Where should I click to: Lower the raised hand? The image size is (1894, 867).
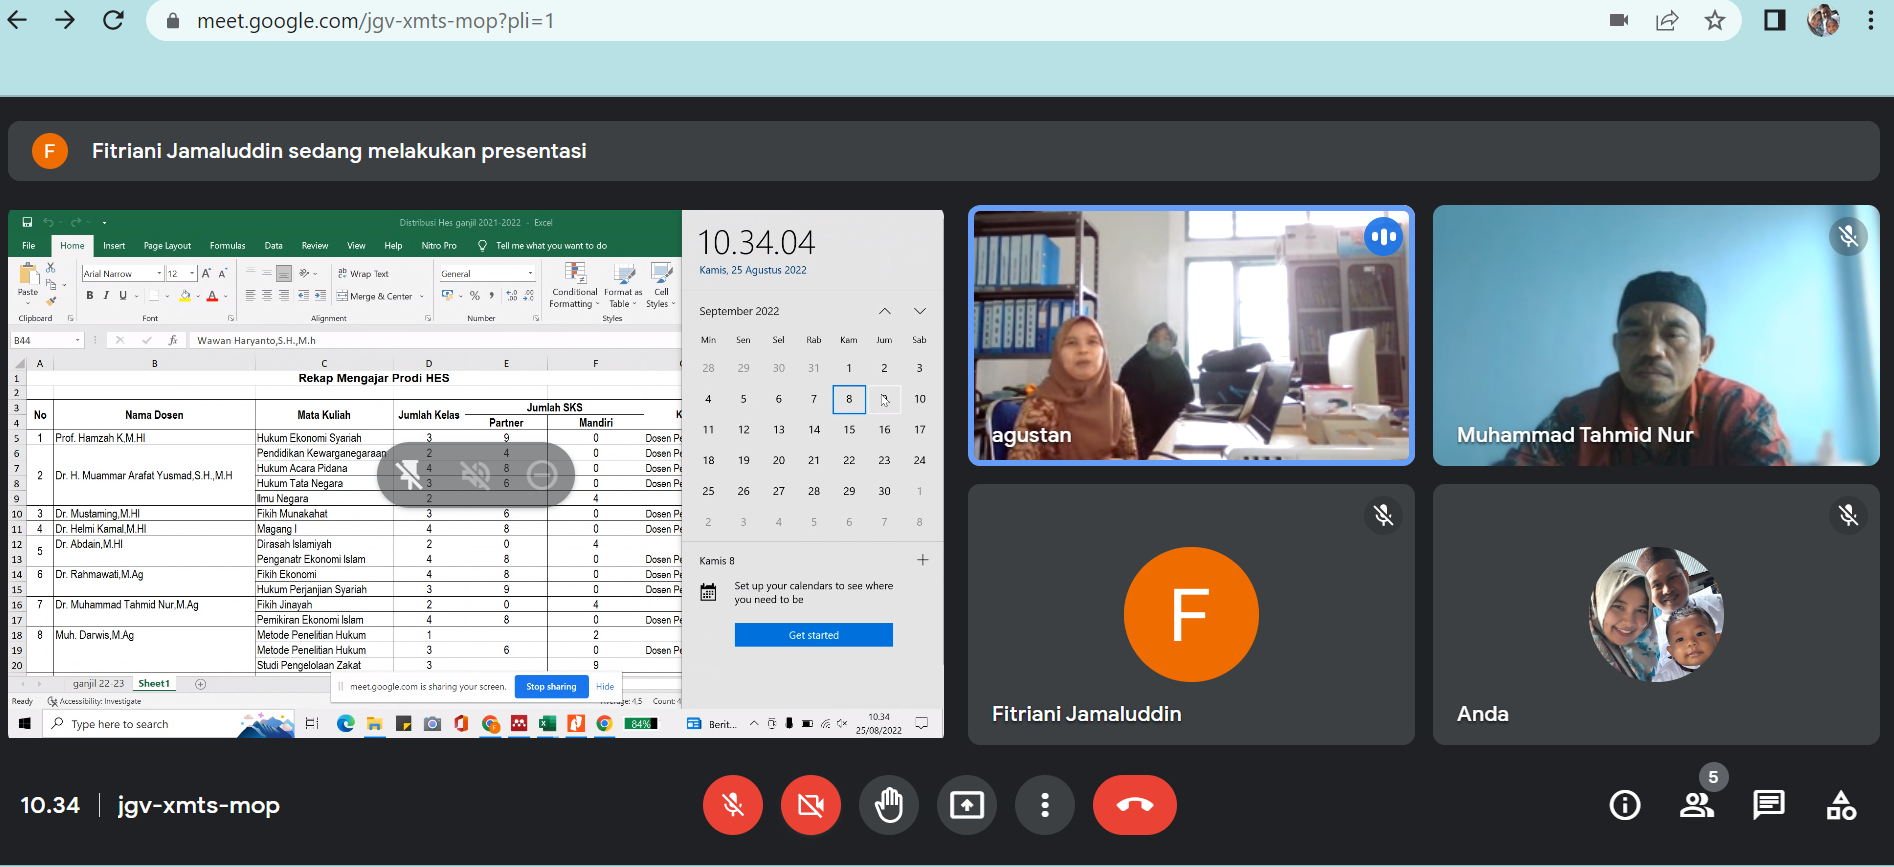click(888, 805)
